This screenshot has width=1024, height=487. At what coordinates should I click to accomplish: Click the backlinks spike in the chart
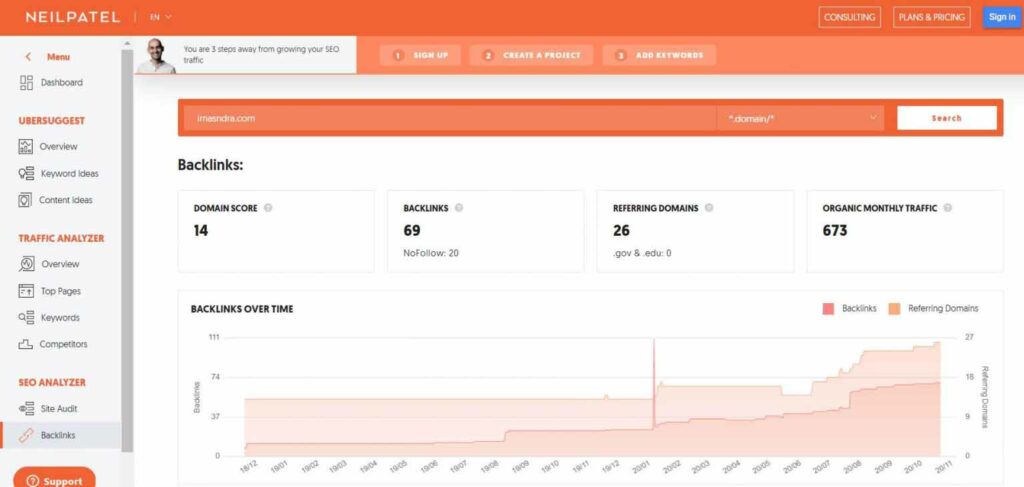(x=654, y=382)
